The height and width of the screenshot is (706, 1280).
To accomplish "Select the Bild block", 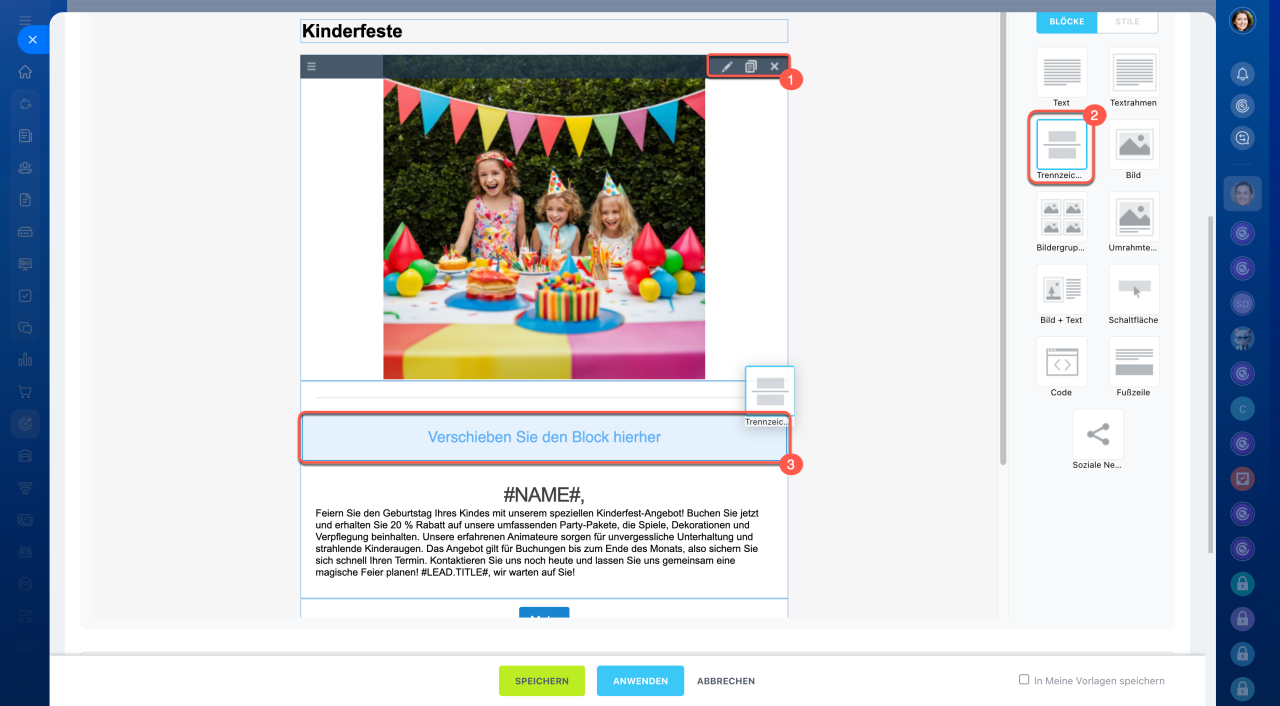I will click(x=1133, y=150).
